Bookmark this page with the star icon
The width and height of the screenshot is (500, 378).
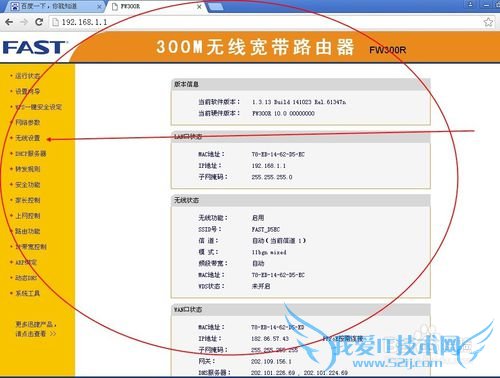488,22
